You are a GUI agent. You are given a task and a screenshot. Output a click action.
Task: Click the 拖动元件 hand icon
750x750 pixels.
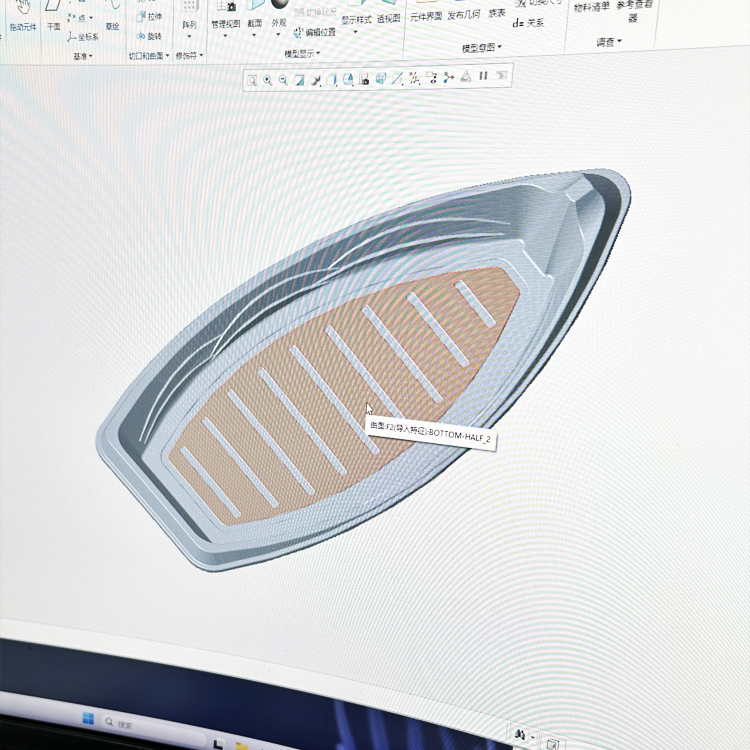click(22, 6)
